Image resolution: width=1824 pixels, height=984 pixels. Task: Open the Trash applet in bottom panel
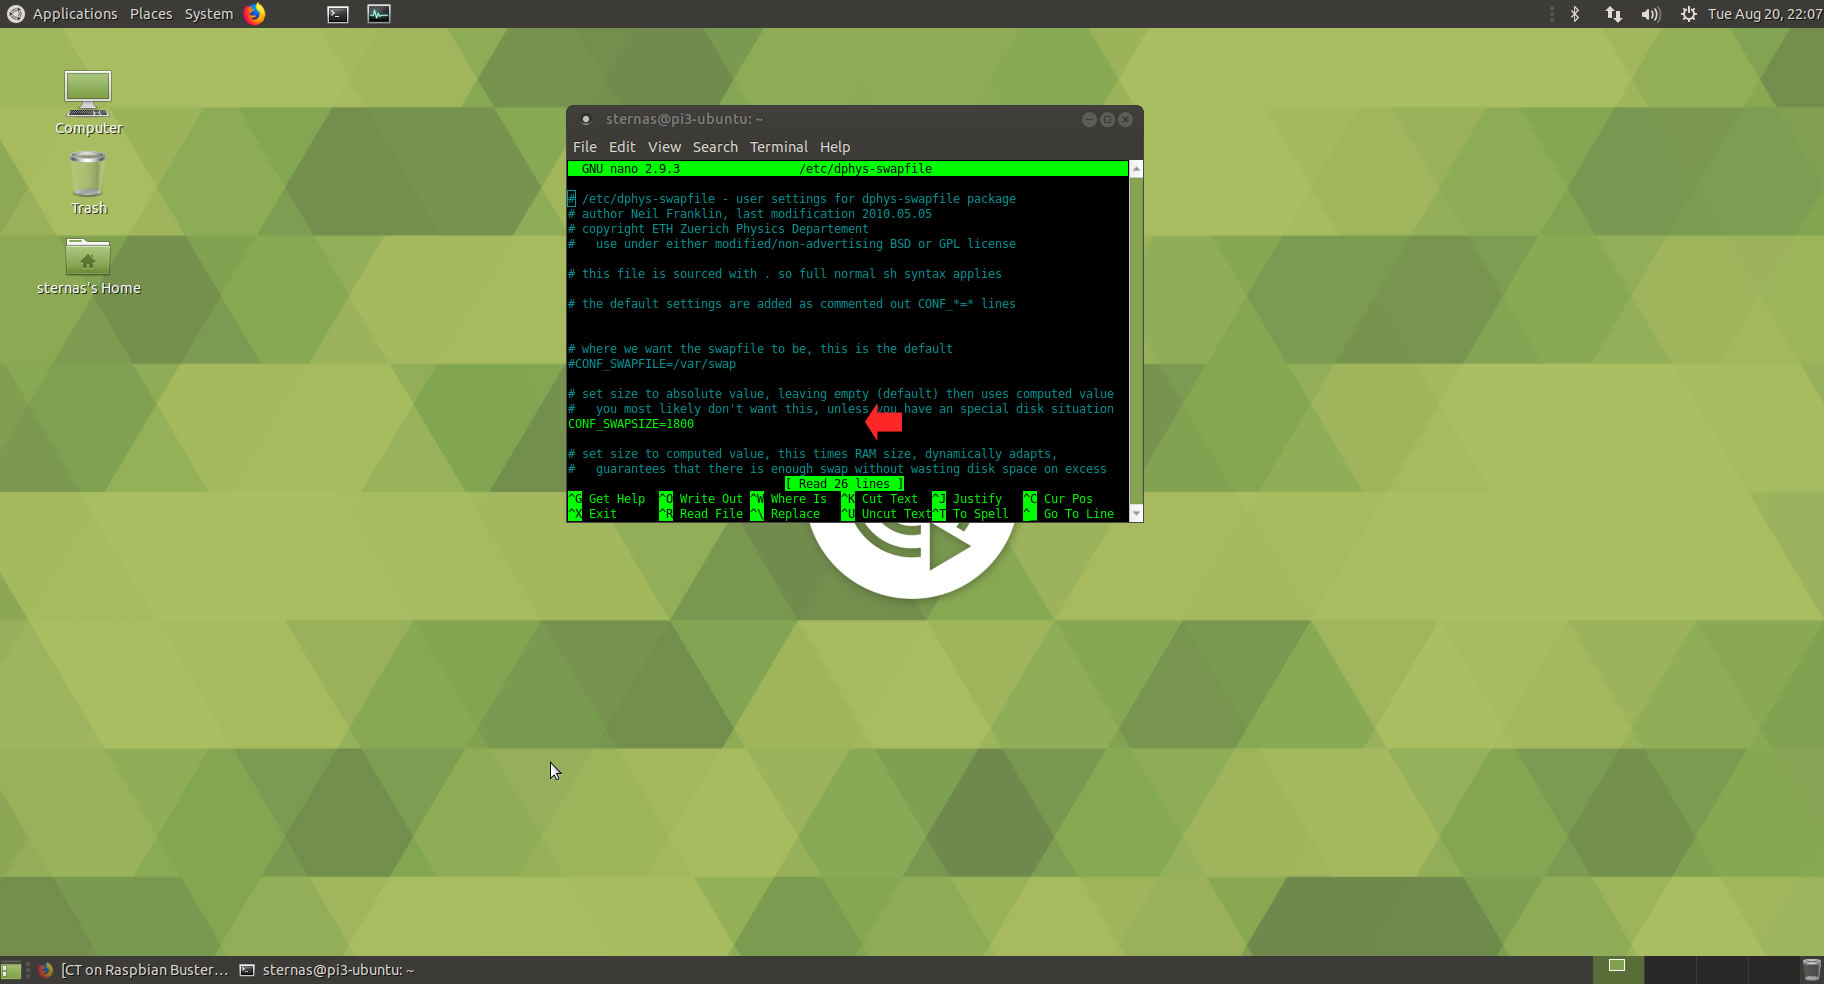(x=1811, y=970)
